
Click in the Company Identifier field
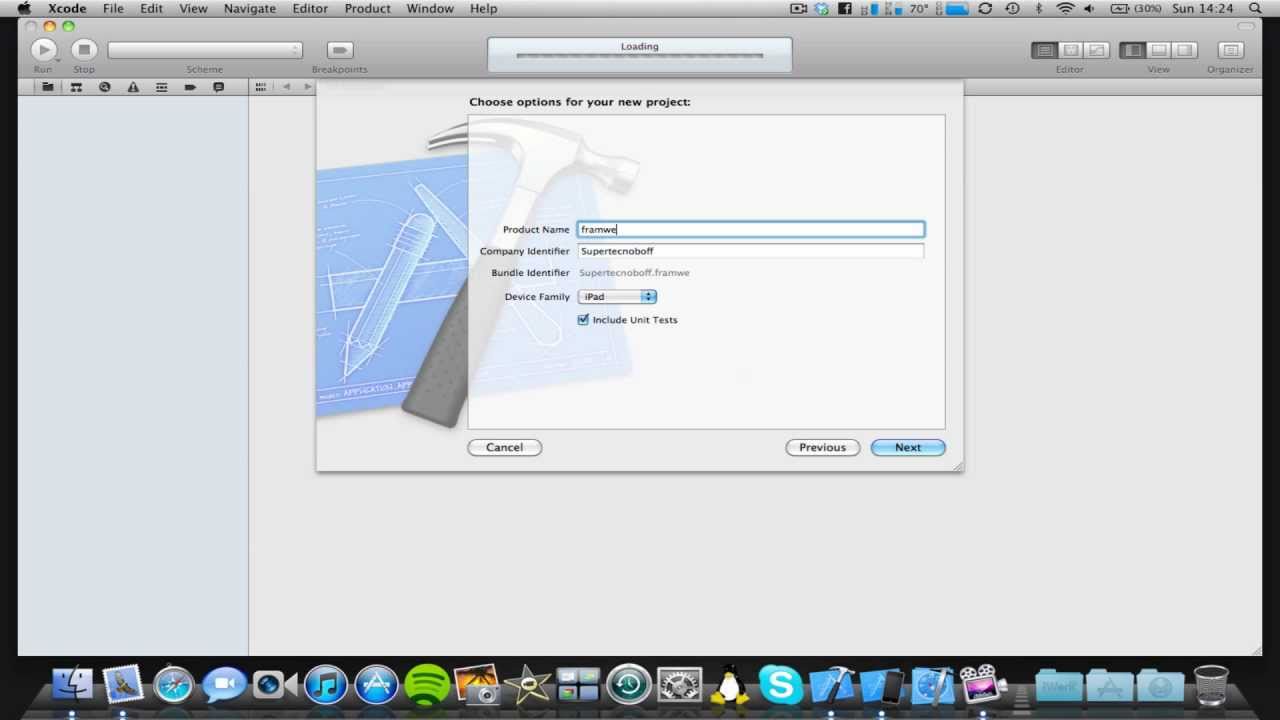pyautogui.click(x=751, y=251)
